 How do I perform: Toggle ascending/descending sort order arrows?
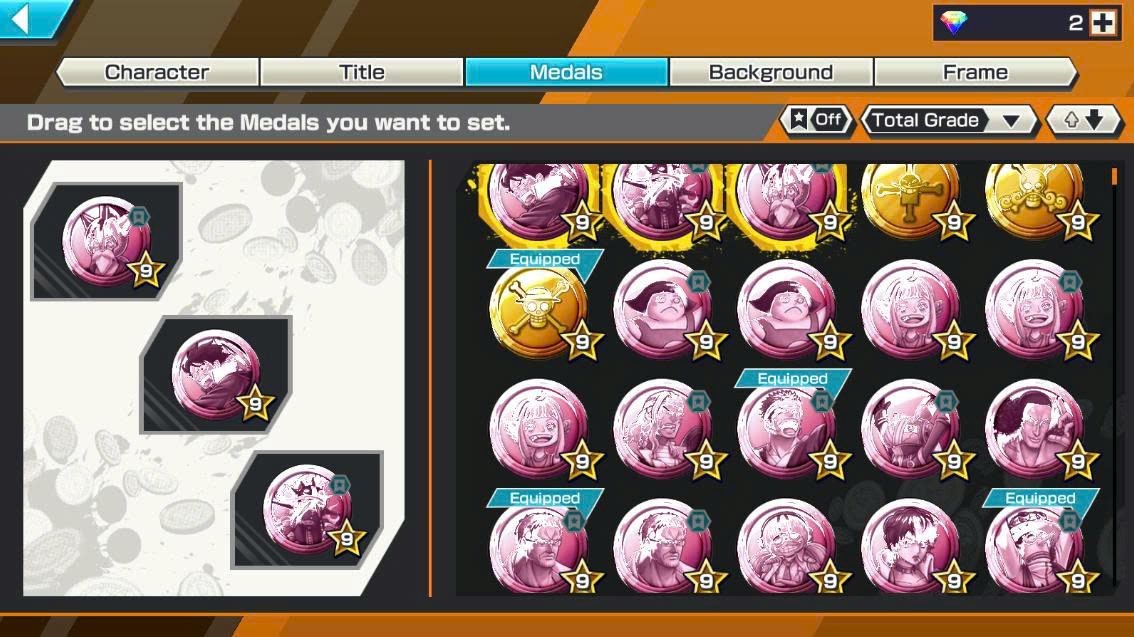pyautogui.click(x=1083, y=120)
